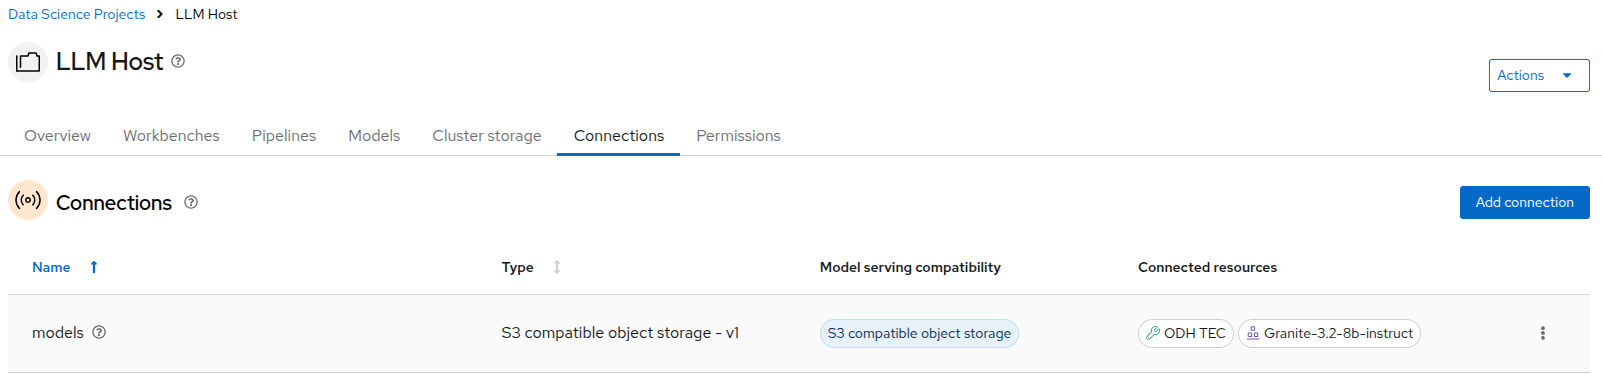The image size is (1602, 382).
Task: Open the Actions dropdown
Action: (1538, 75)
